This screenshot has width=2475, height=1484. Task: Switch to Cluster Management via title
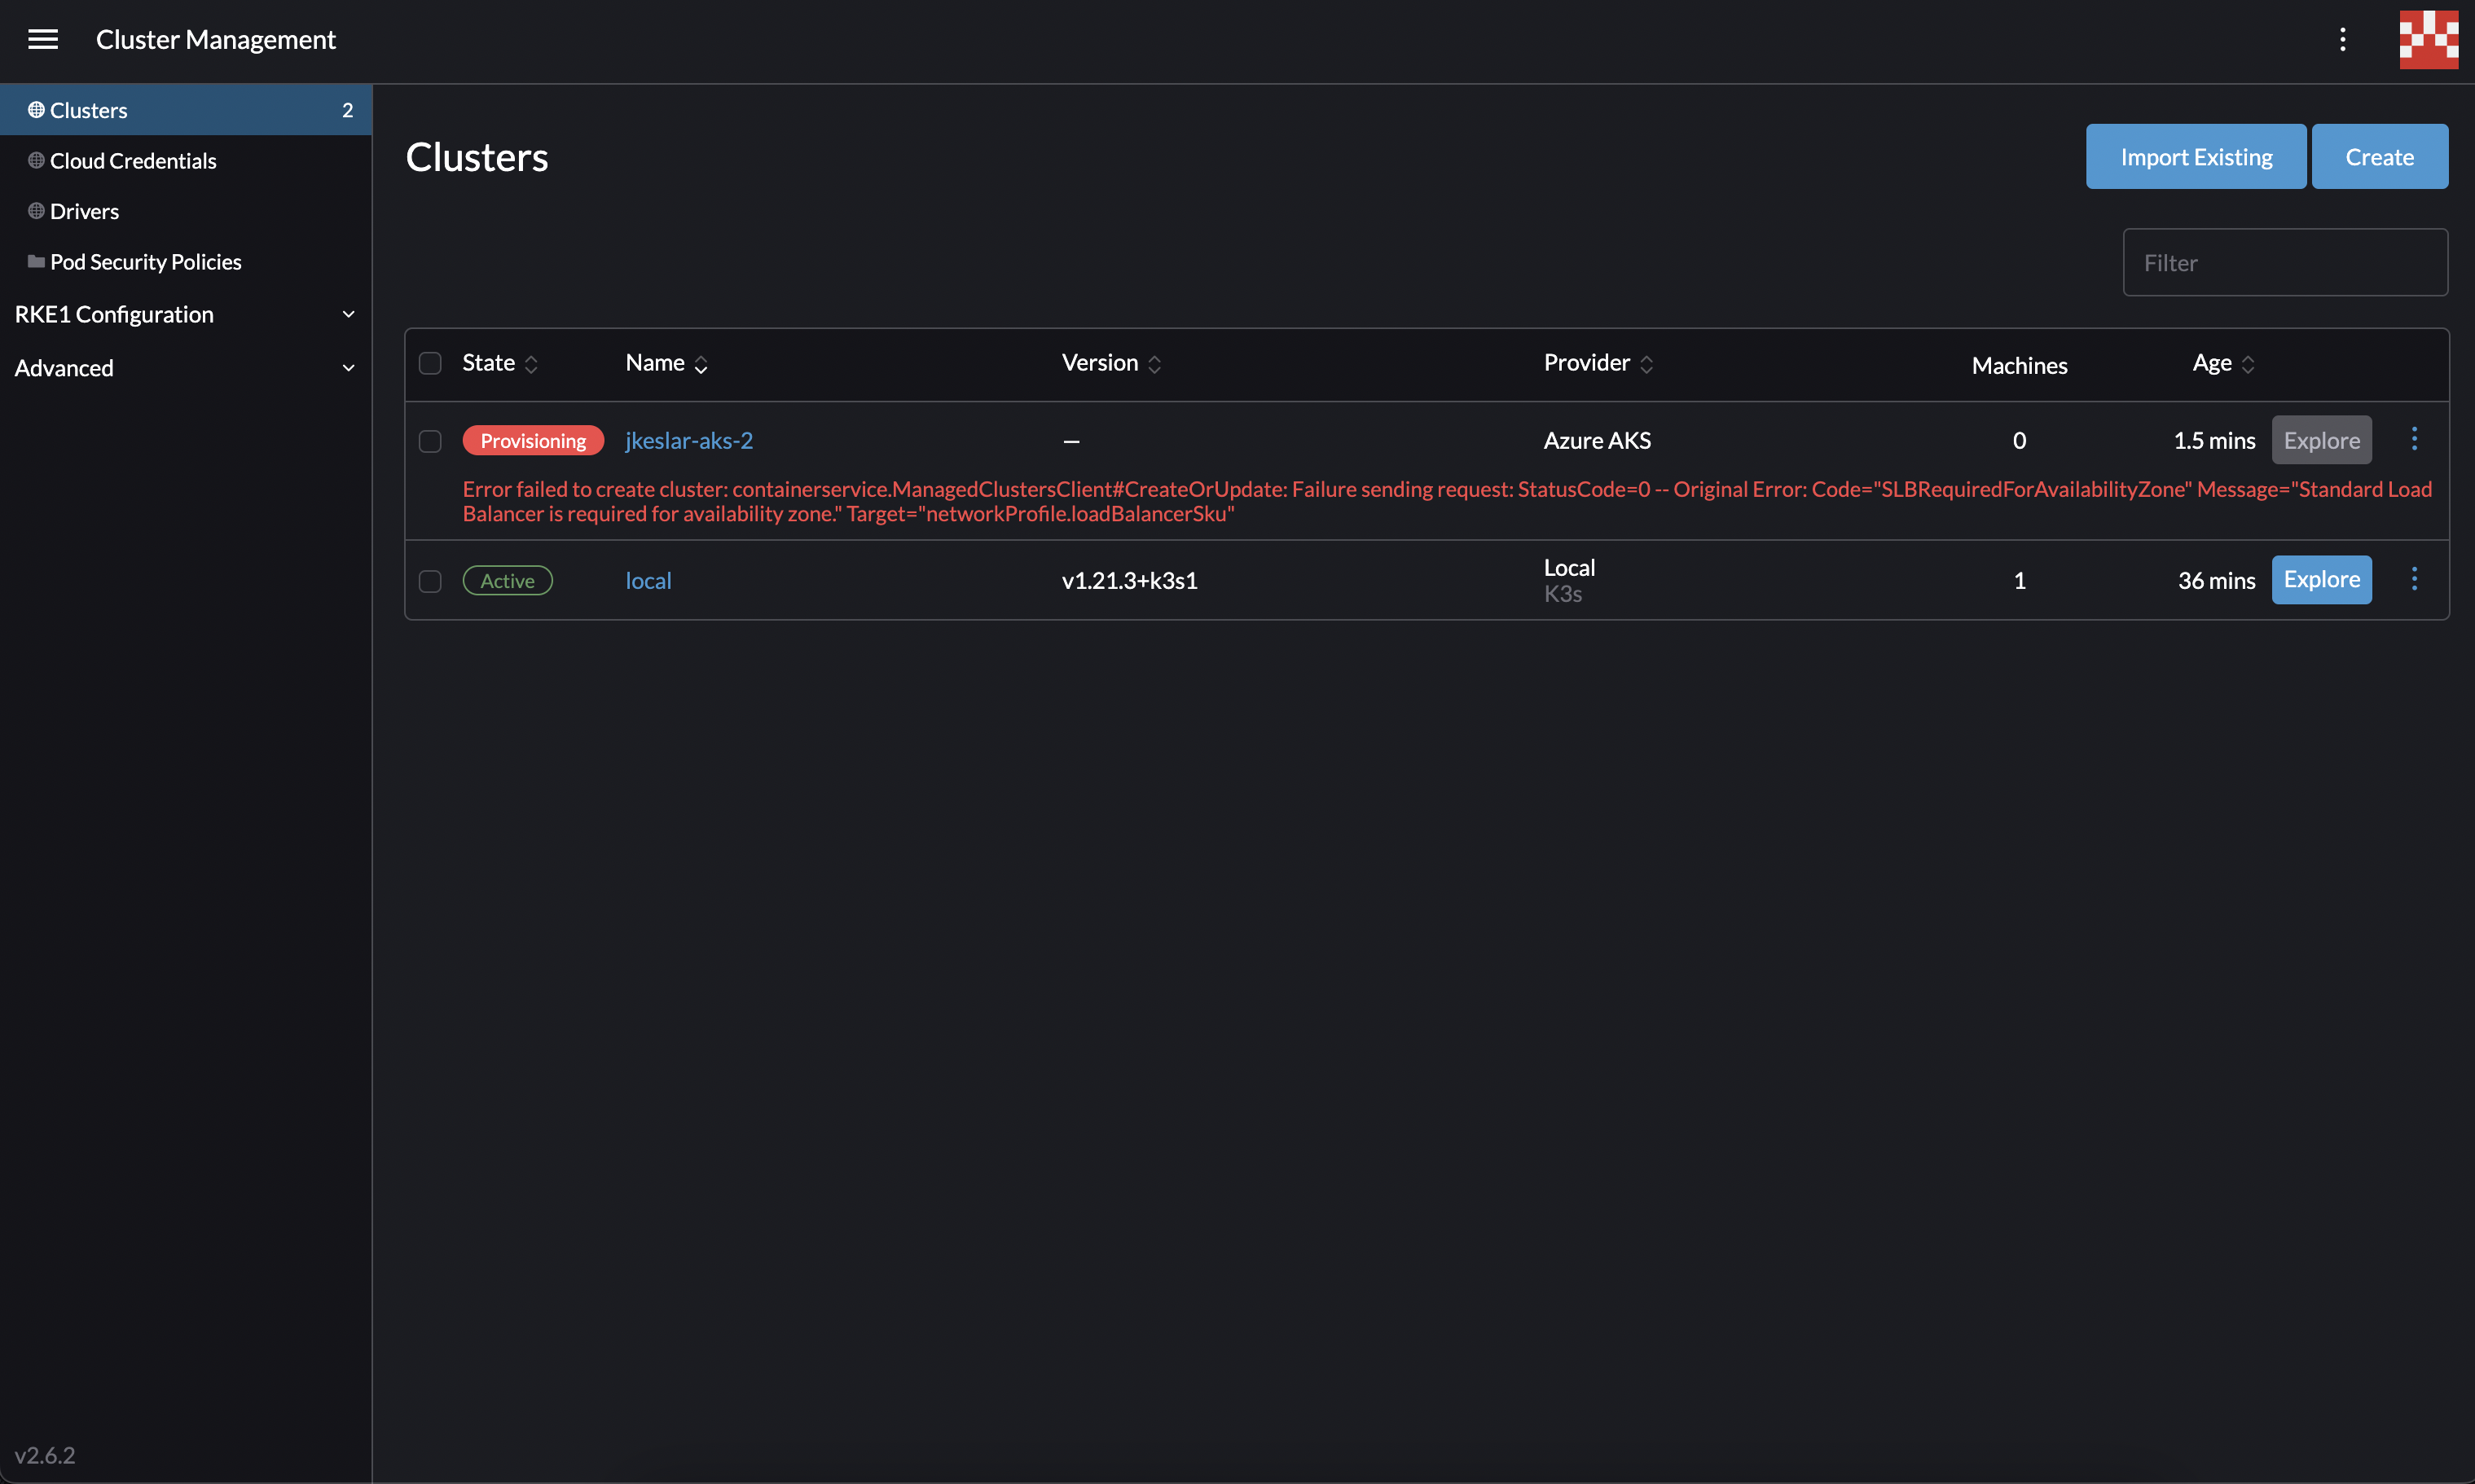215,39
